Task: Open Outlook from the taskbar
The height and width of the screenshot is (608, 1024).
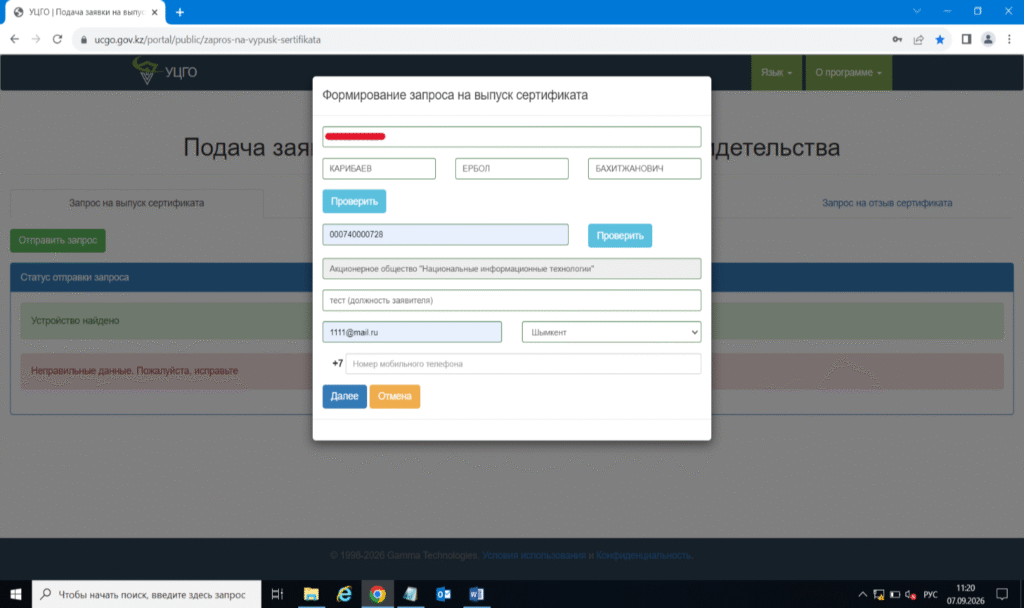Action: click(443, 594)
